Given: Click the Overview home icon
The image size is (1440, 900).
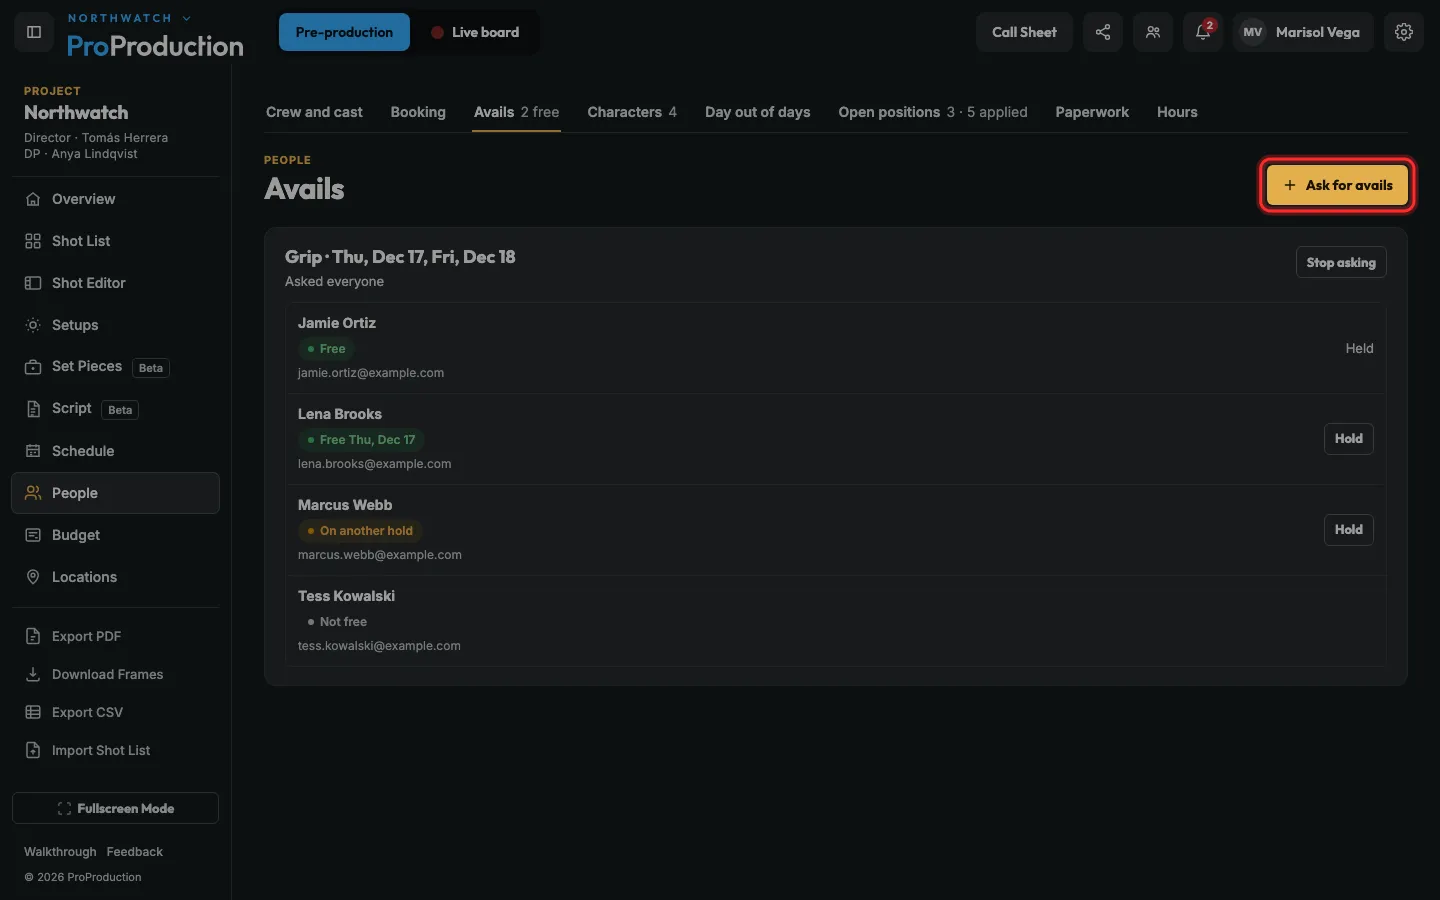Looking at the screenshot, I should 33,199.
